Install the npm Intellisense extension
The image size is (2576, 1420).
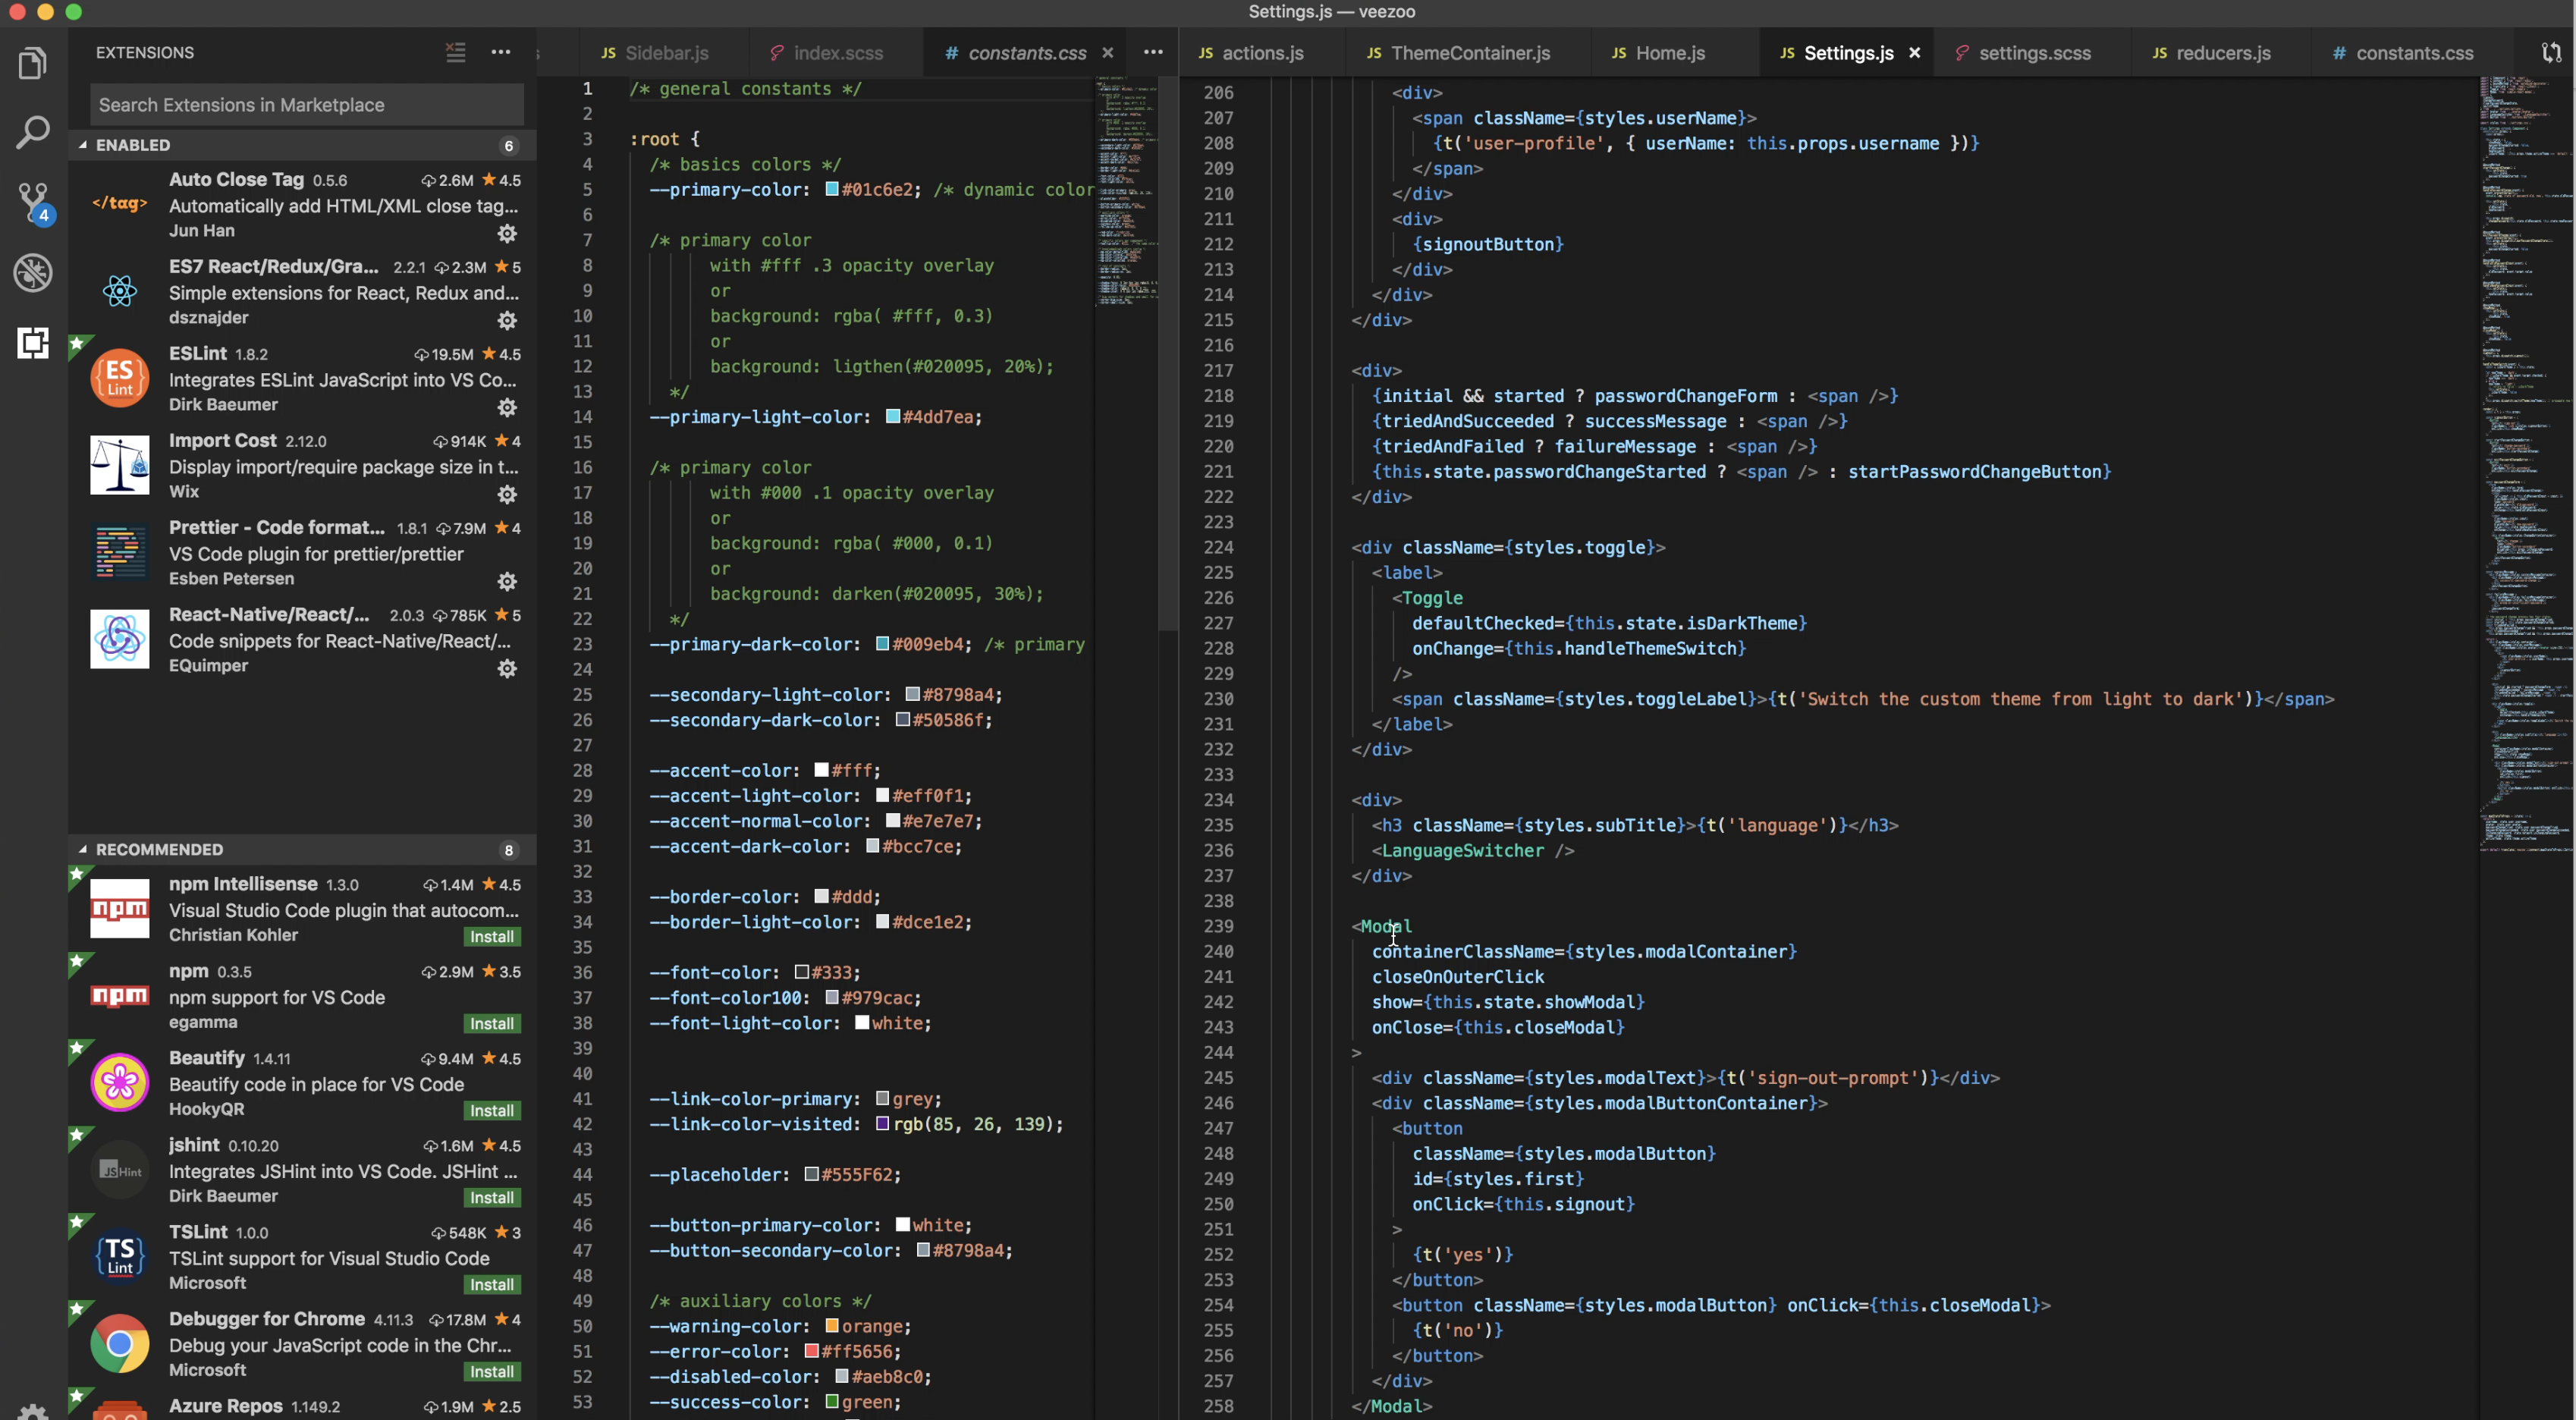click(x=492, y=936)
